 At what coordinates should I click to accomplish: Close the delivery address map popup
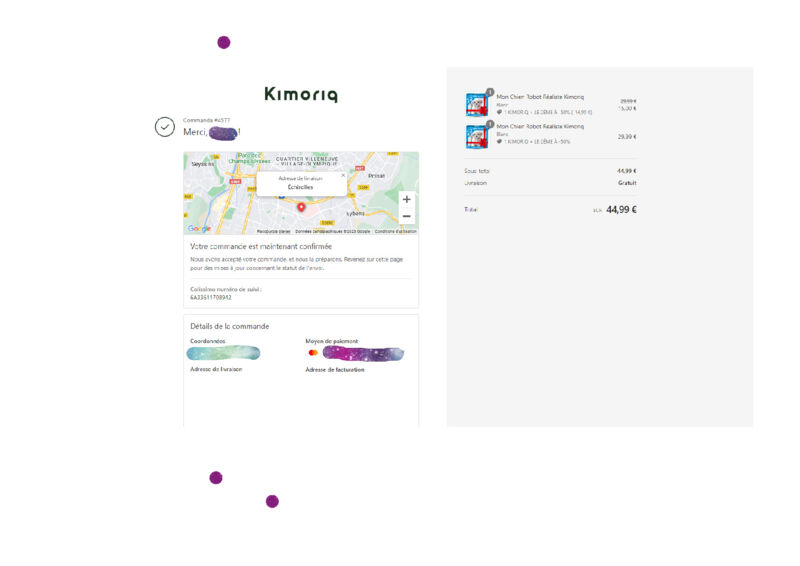pos(343,175)
